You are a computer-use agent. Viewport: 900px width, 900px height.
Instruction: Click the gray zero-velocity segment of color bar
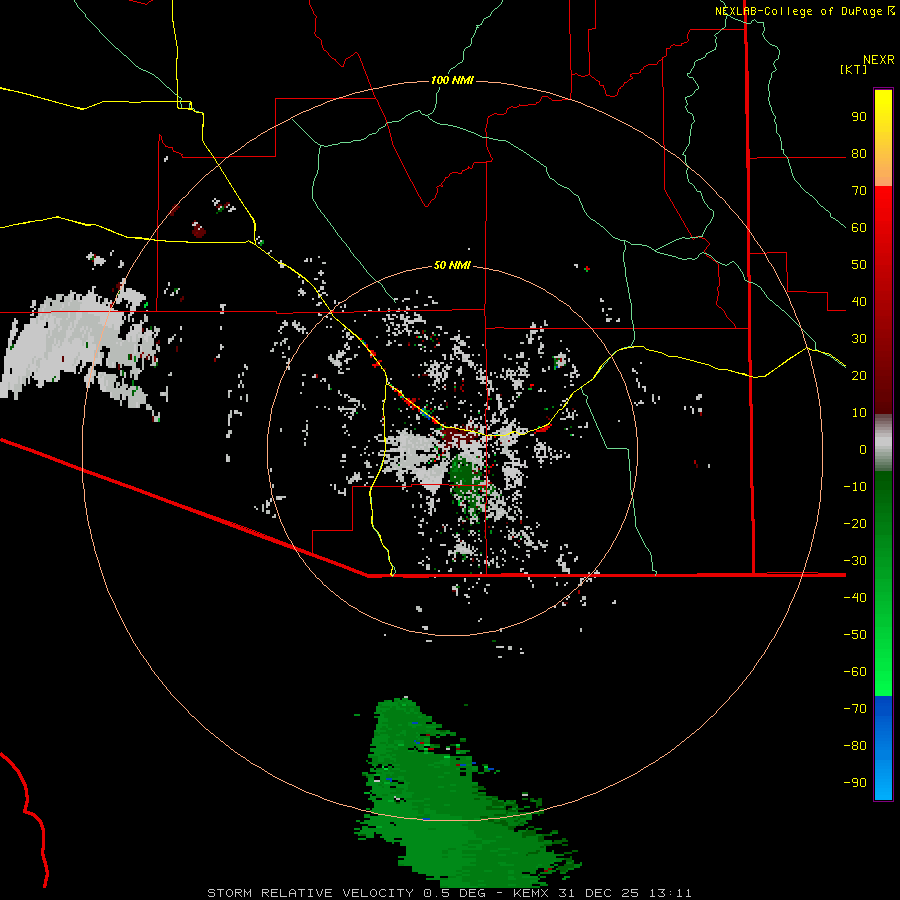point(883,443)
